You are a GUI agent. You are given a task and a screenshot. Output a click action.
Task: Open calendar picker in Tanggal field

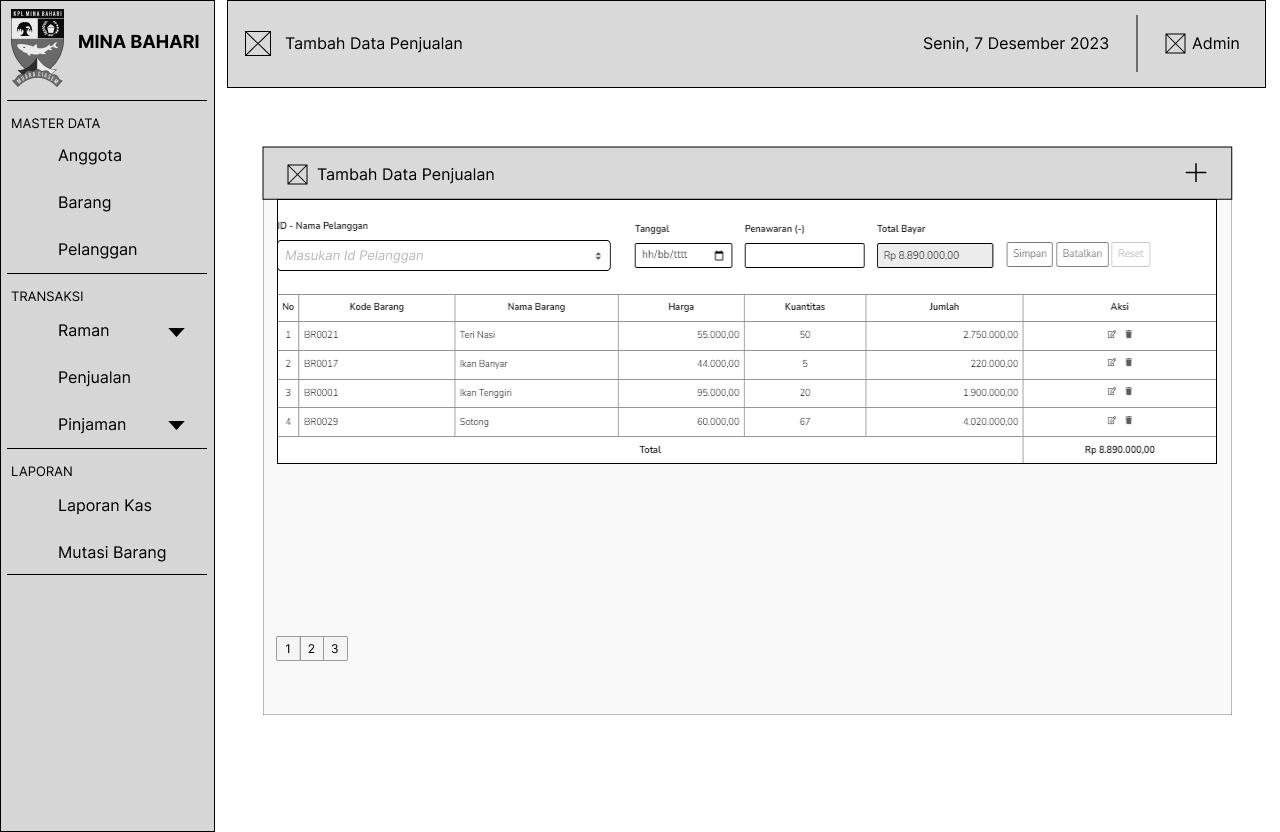pyautogui.click(x=719, y=255)
